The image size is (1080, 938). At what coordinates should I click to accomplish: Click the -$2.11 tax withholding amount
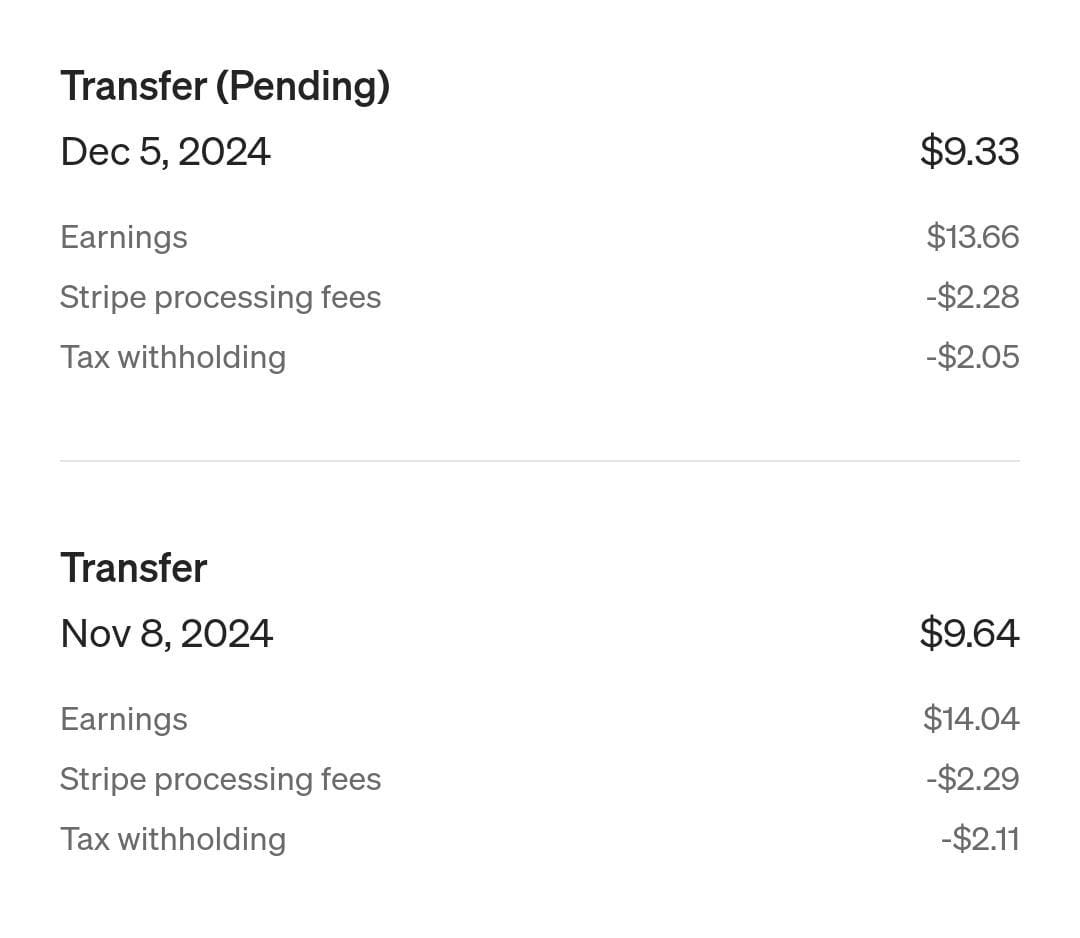tap(980, 839)
